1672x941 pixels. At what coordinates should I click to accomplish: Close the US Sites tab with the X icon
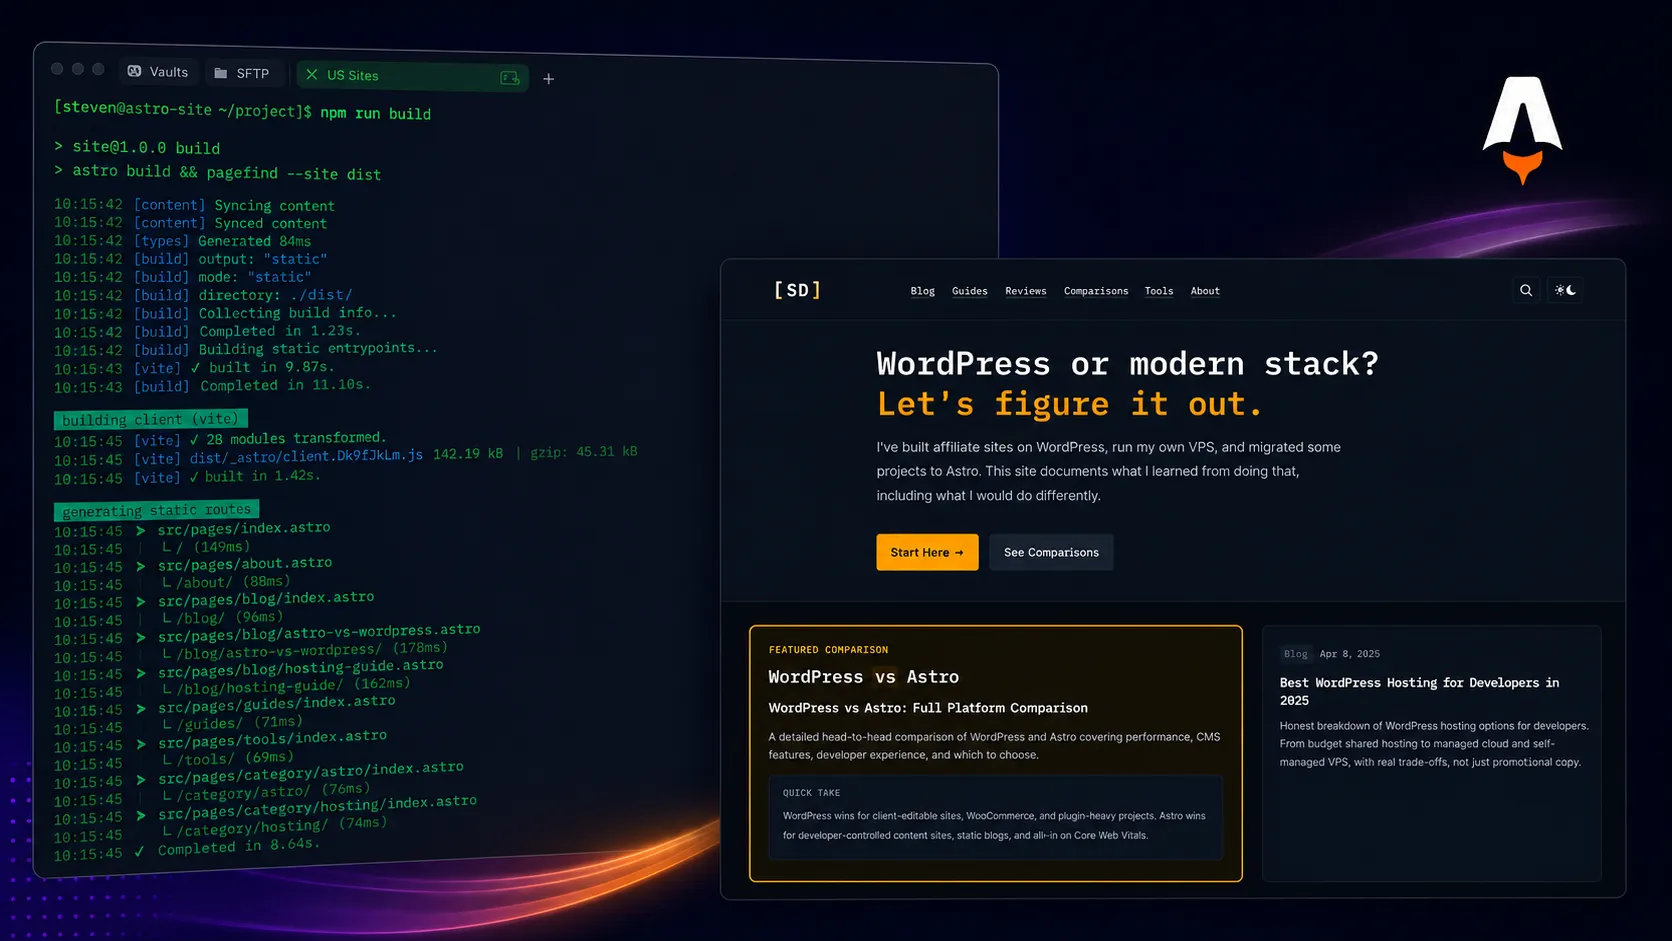312,75
